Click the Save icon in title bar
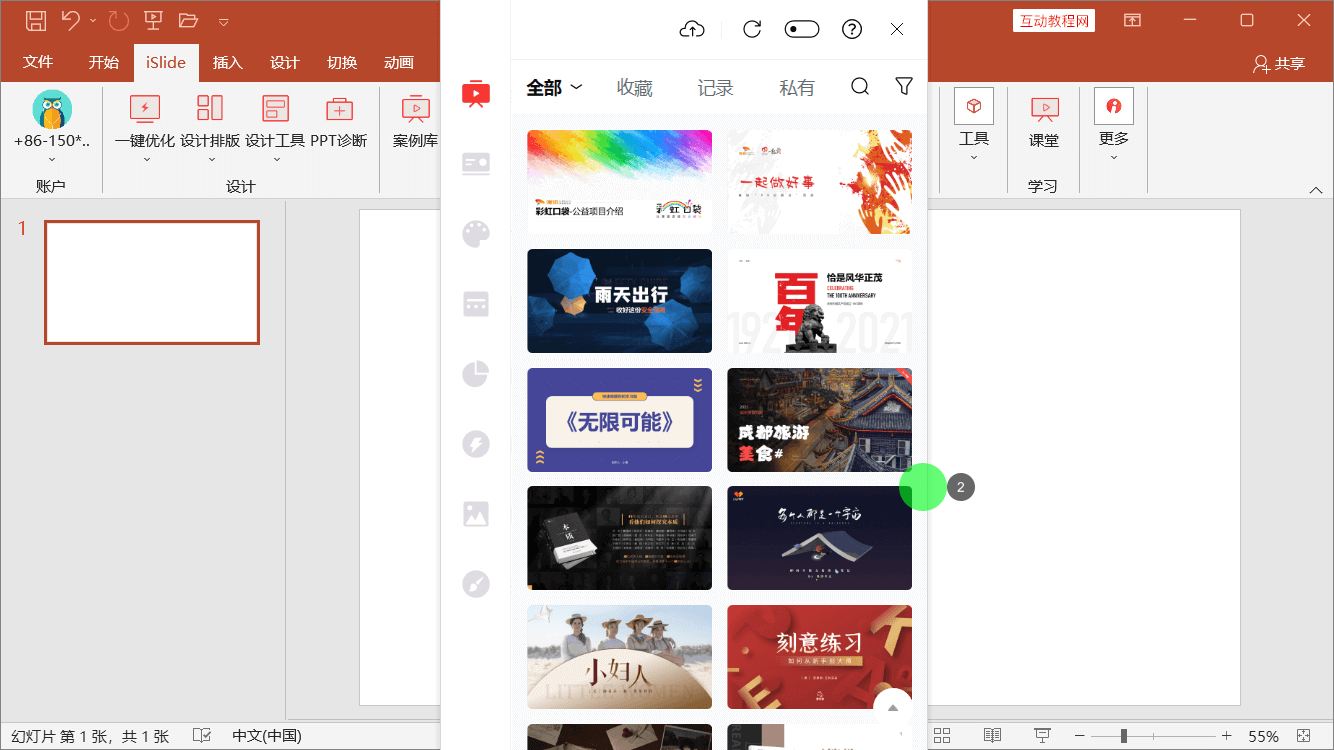Image resolution: width=1334 pixels, height=750 pixels. pyautogui.click(x=36, y=20)
